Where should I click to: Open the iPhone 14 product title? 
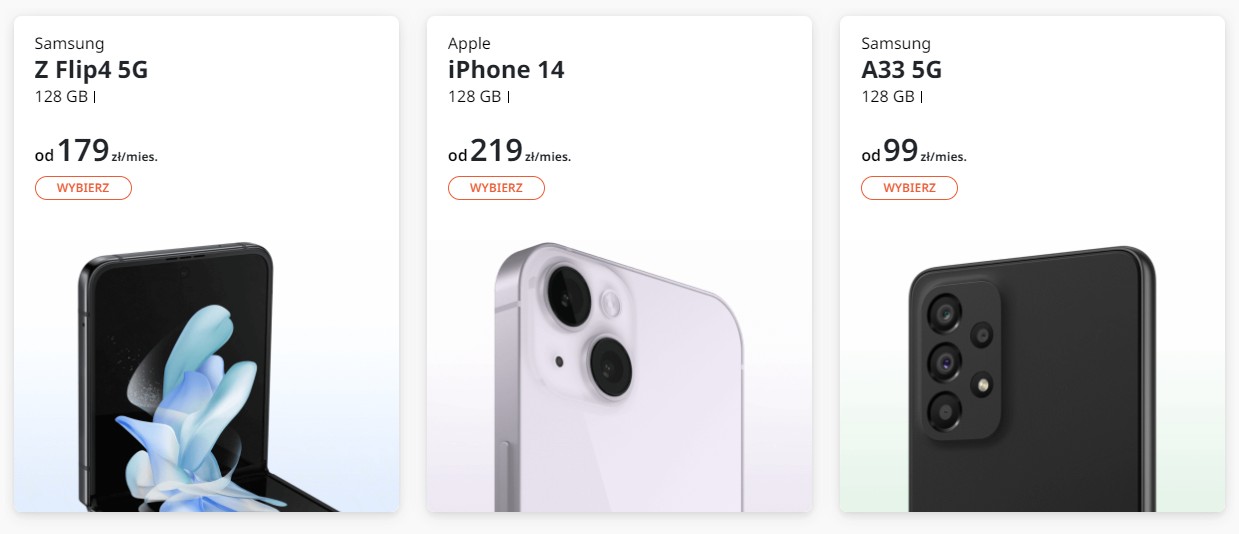[506, 70]
